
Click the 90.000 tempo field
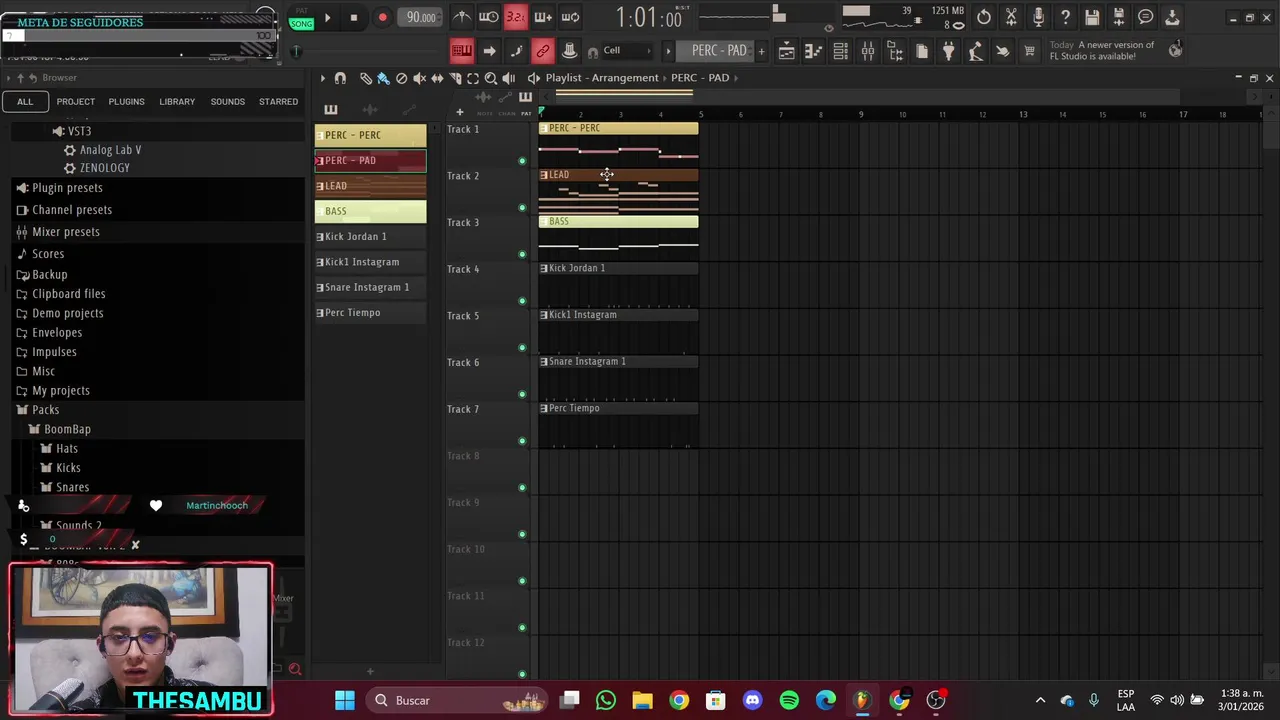[x=421, y=17]
